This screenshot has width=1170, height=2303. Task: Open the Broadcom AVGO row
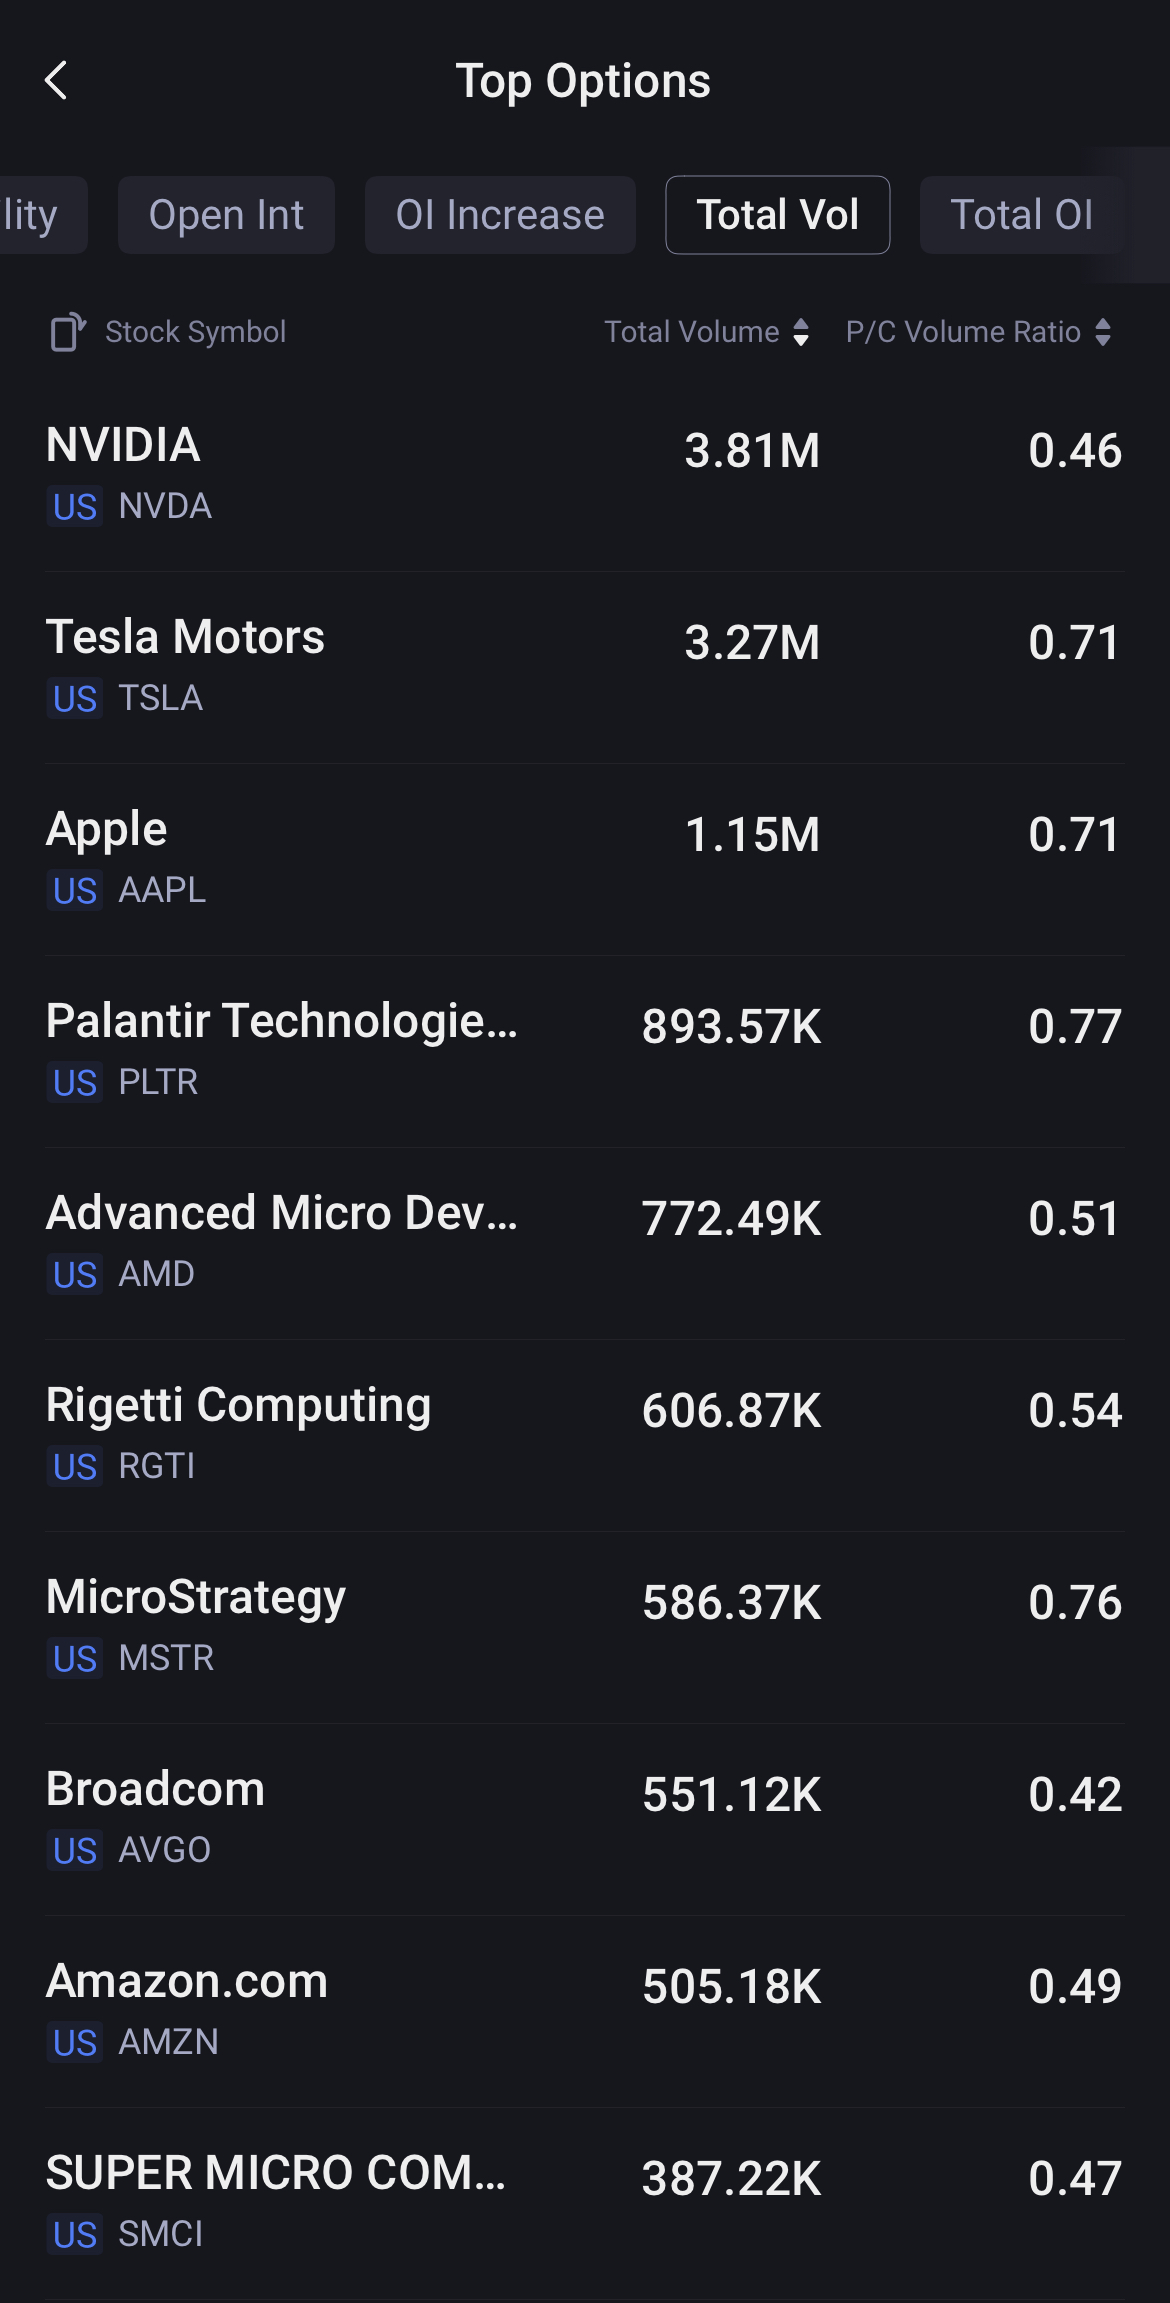(584, 1818)
